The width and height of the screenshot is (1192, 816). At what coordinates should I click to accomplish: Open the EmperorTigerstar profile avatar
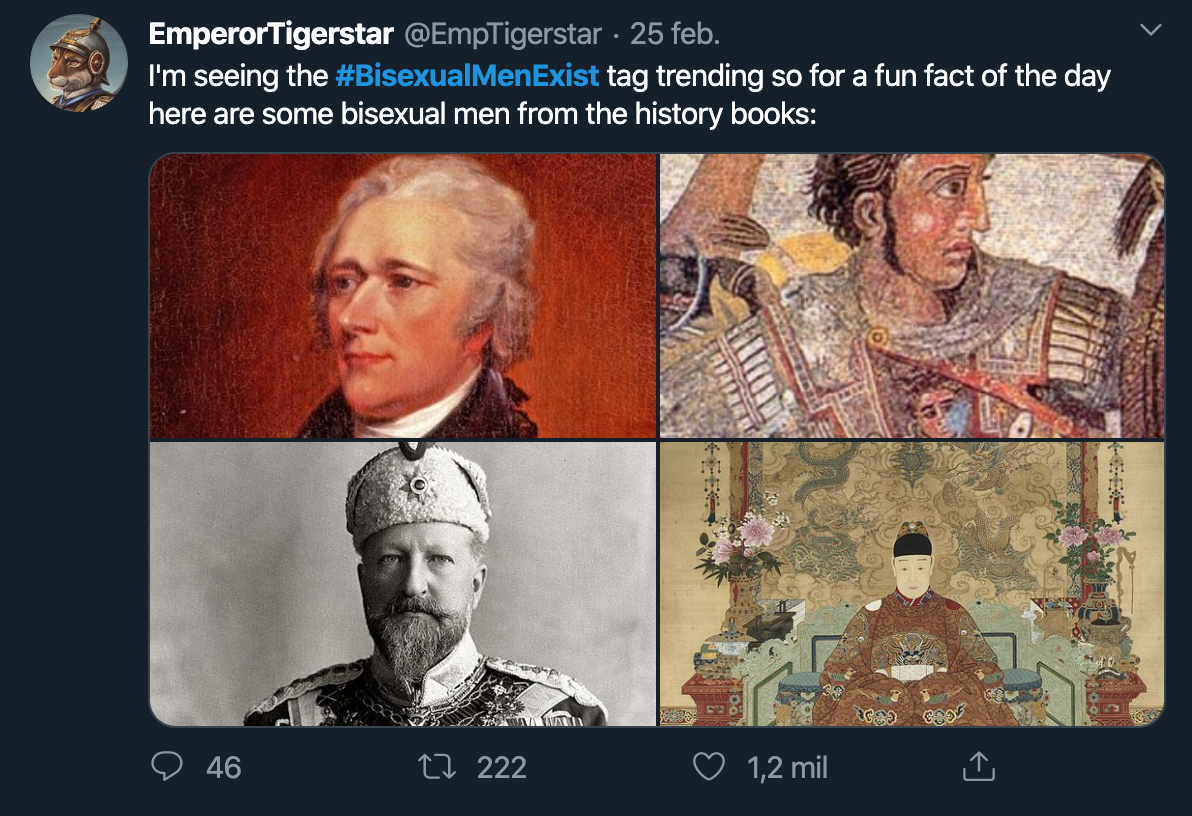pos(79,62)
